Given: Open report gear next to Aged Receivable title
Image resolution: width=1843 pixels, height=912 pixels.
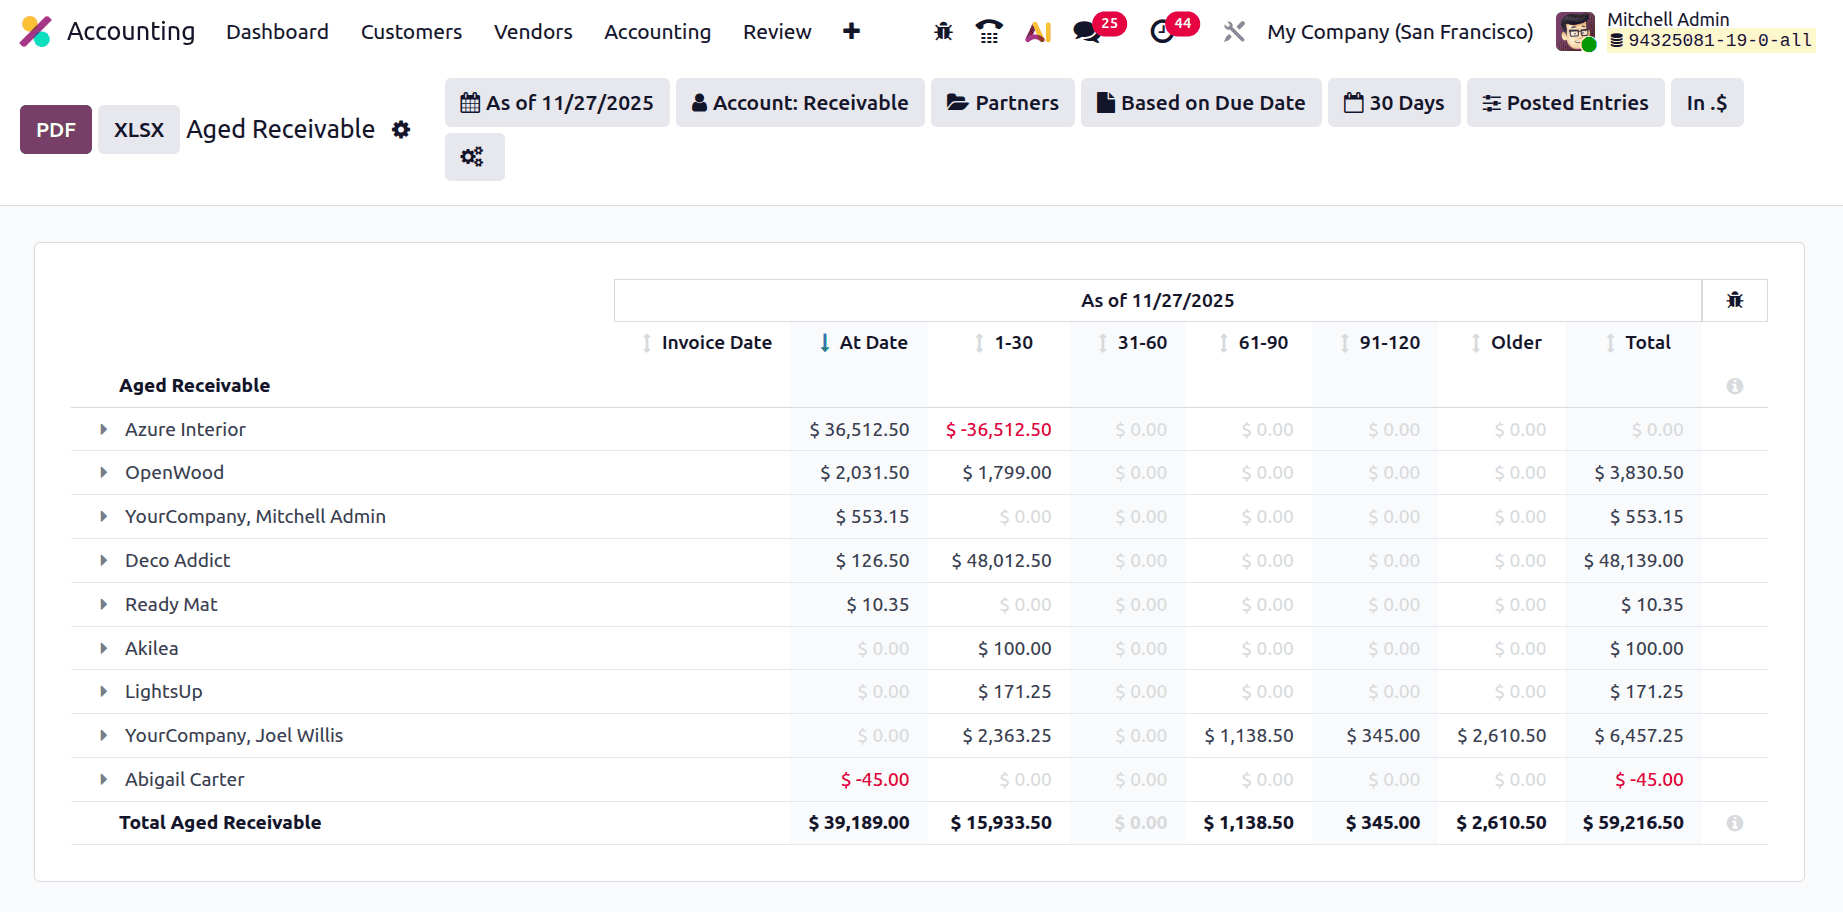Looking at the screenshot, I should pyautogui.click(x=401, y=130).
